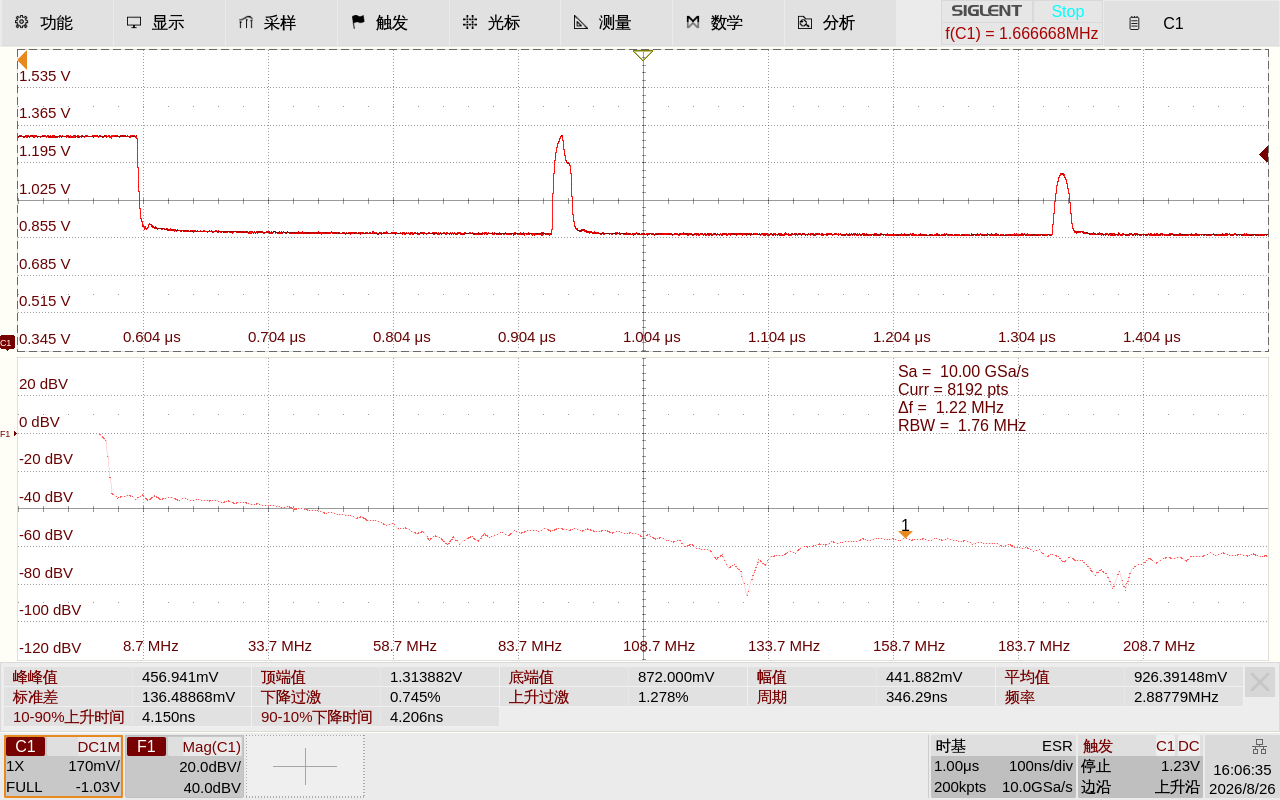Viewport: 1280px width, 800px height.
Task: Open the C1 frequency counter label
Action: pos(1022,34)
